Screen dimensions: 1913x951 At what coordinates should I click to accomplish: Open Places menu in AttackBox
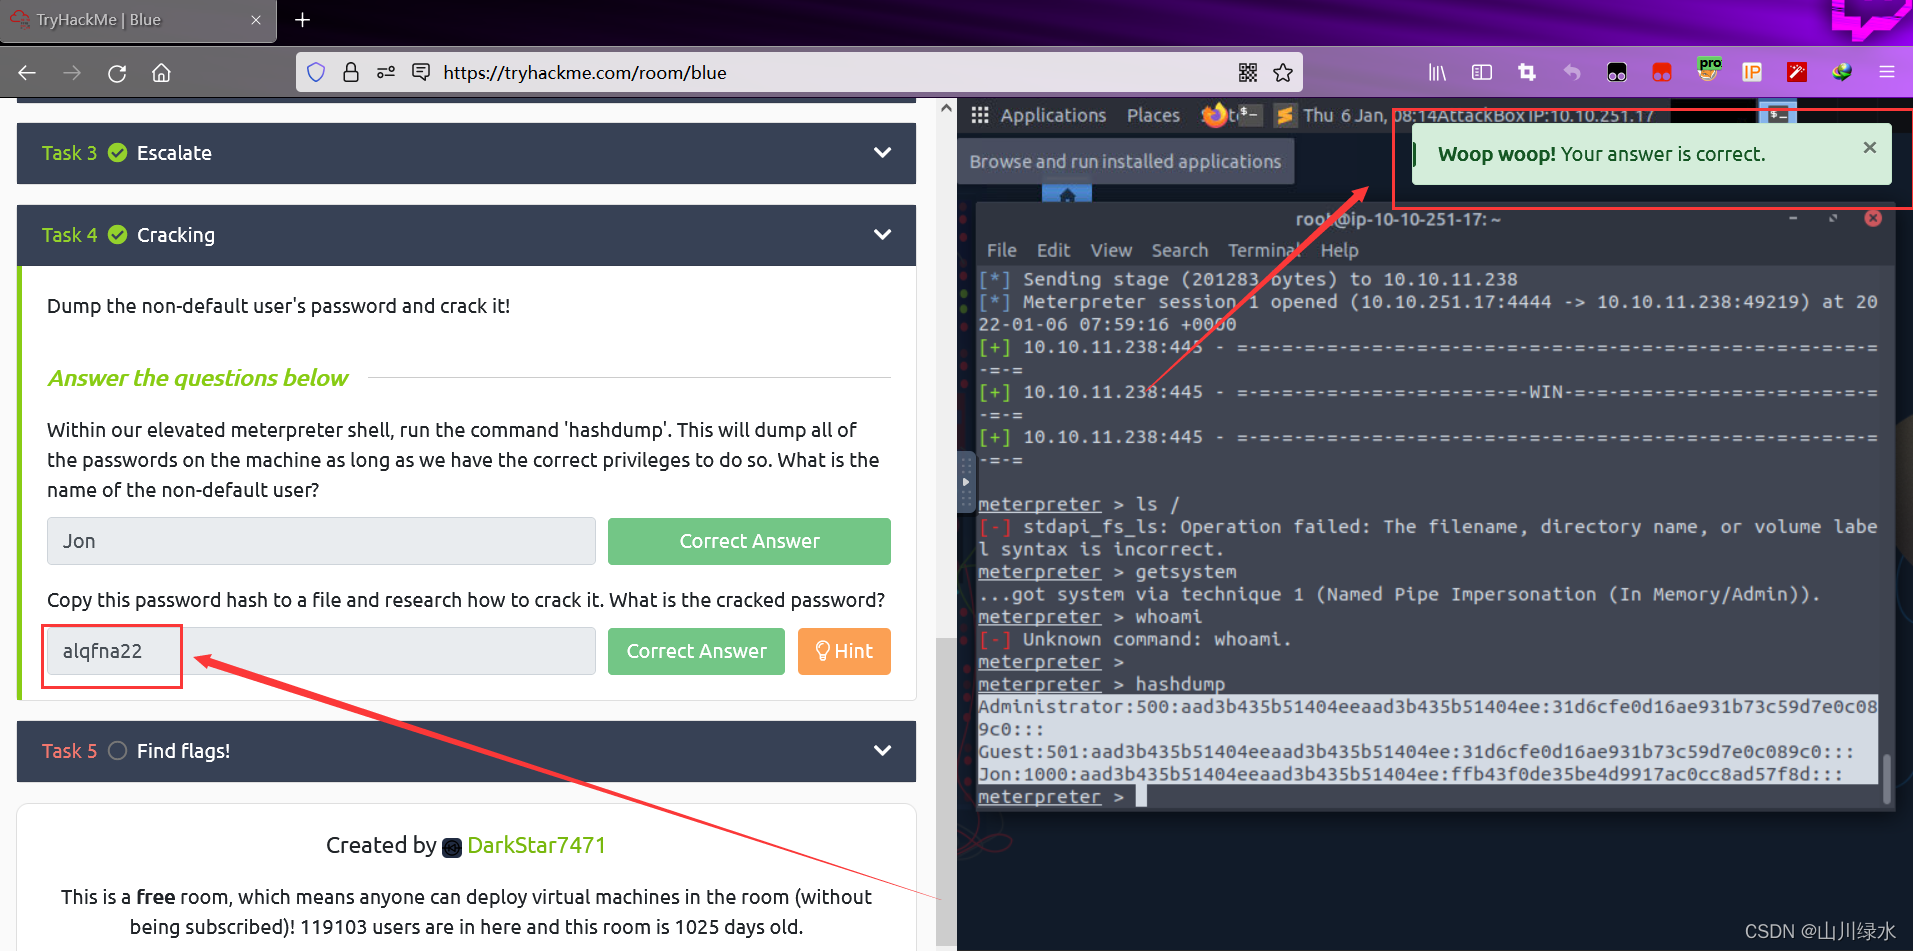tap(1153, 115)
